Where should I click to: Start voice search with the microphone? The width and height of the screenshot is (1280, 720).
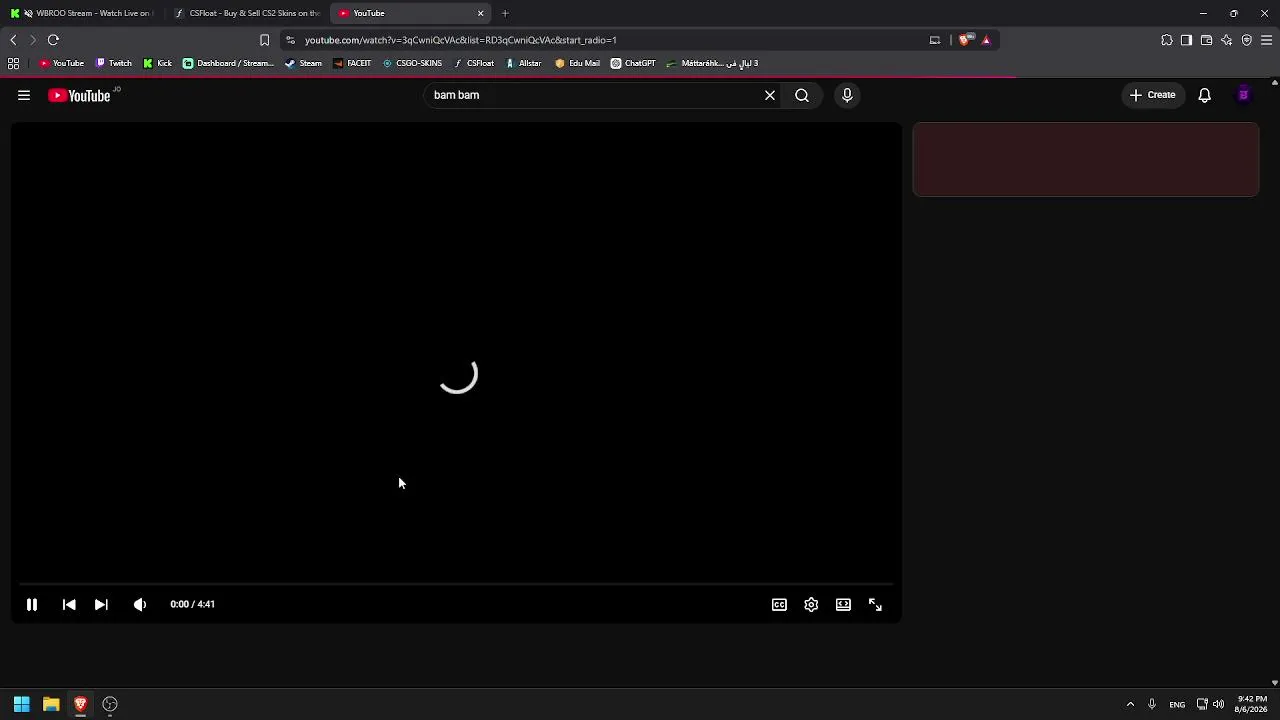847,95
